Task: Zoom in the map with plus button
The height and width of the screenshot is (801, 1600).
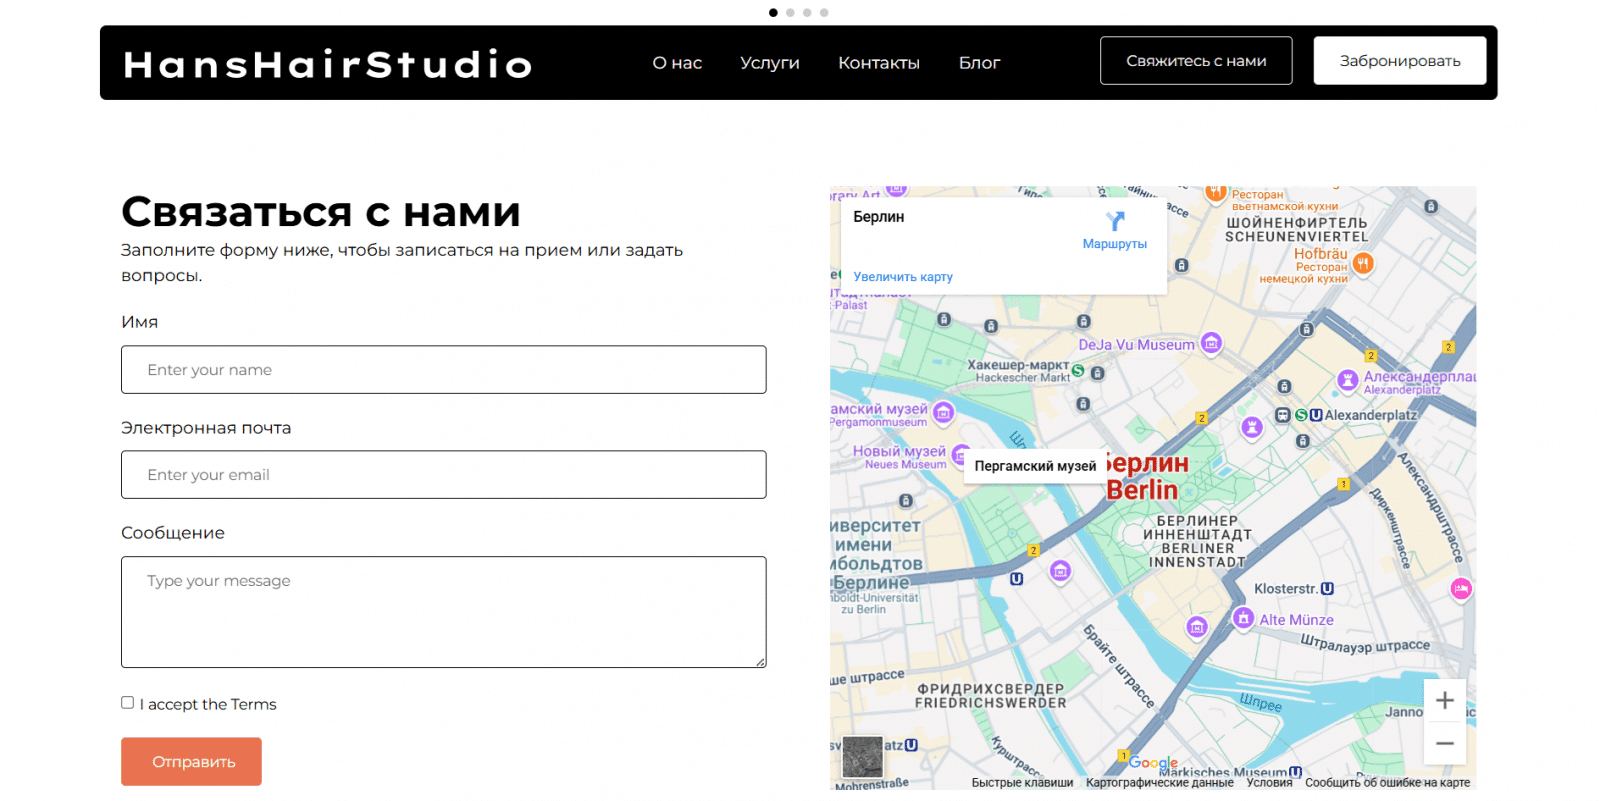Action: (x=1444, y=701)
